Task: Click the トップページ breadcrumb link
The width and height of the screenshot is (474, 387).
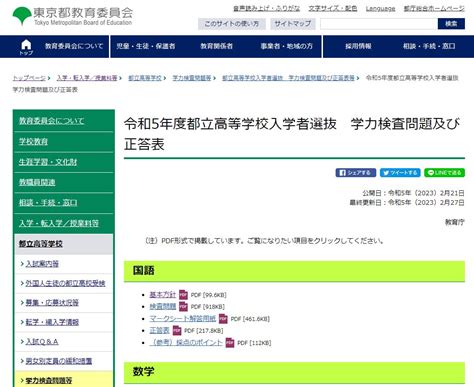Action: pos(29,78)
